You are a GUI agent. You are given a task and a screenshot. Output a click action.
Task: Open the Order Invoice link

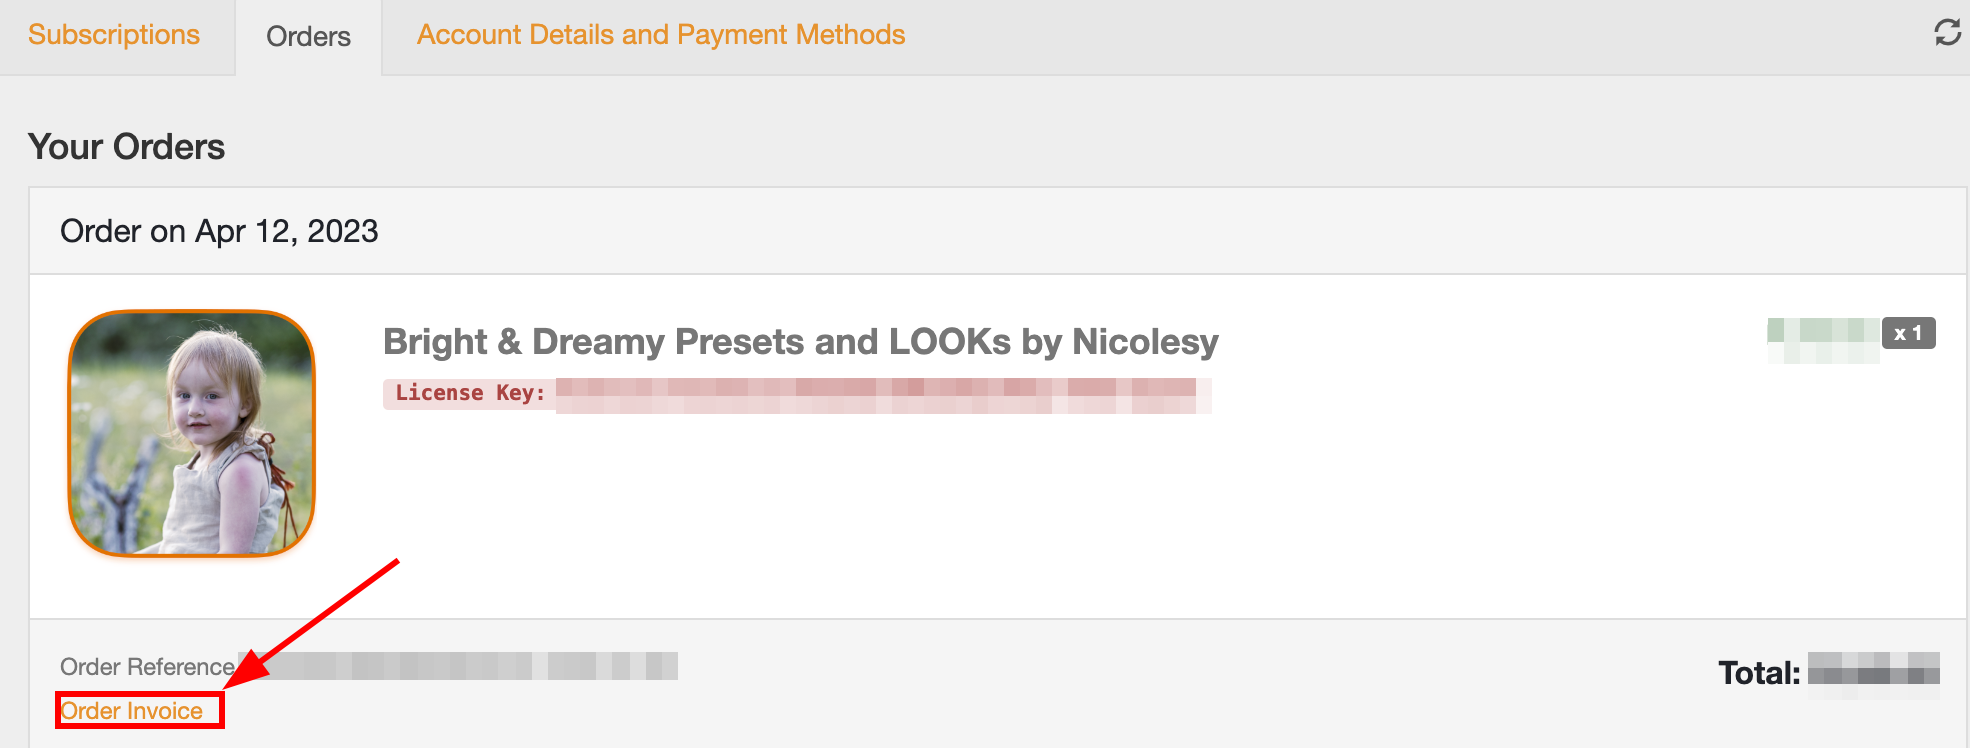point(132,711)
